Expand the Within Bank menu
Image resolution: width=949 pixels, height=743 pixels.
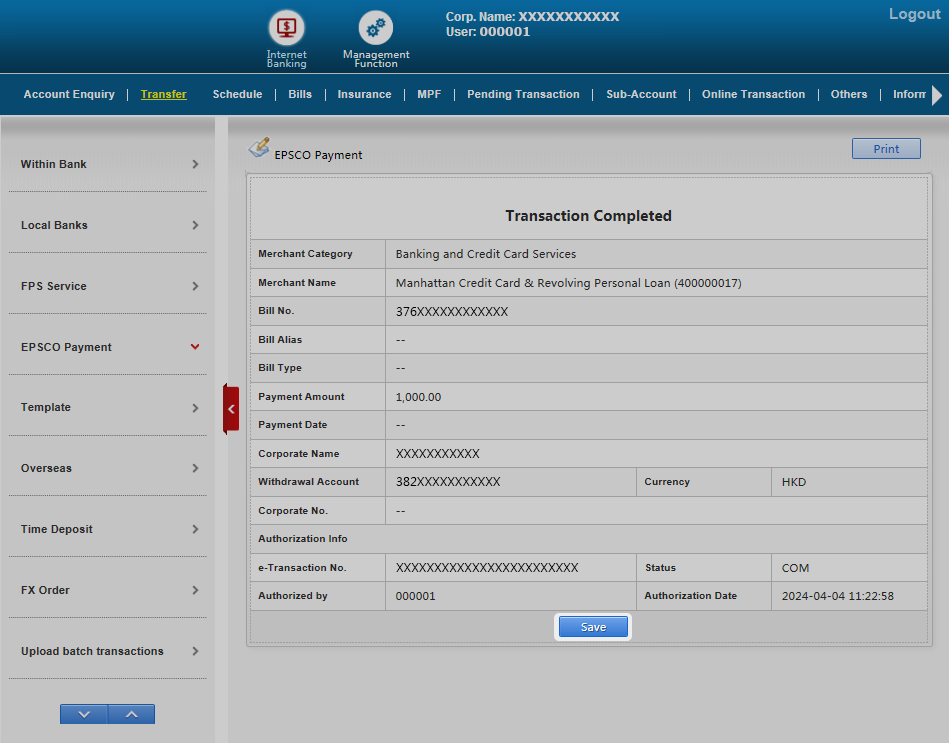108,164
